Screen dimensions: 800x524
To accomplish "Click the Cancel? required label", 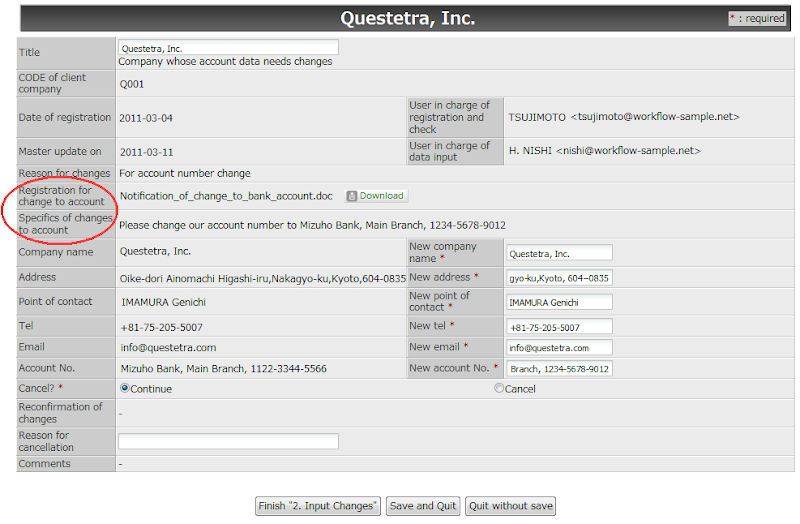I will (40, 388).
